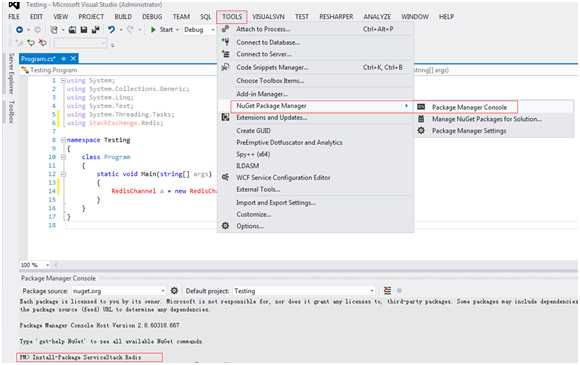Click the Open File toolbar icon
This screenshot has height=365, width=580.
(72, 30)
